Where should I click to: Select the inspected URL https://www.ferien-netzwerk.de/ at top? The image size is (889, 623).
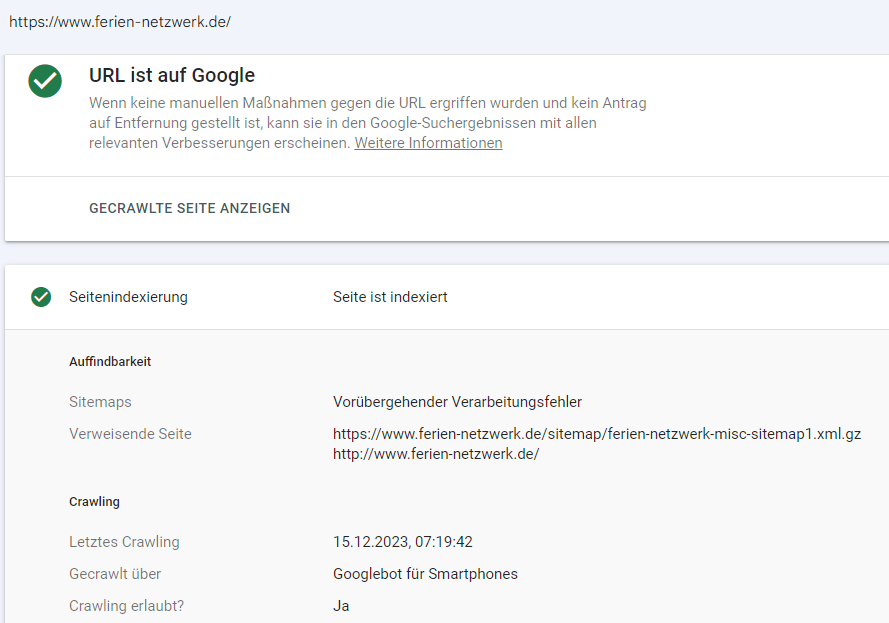click(120, 22)
